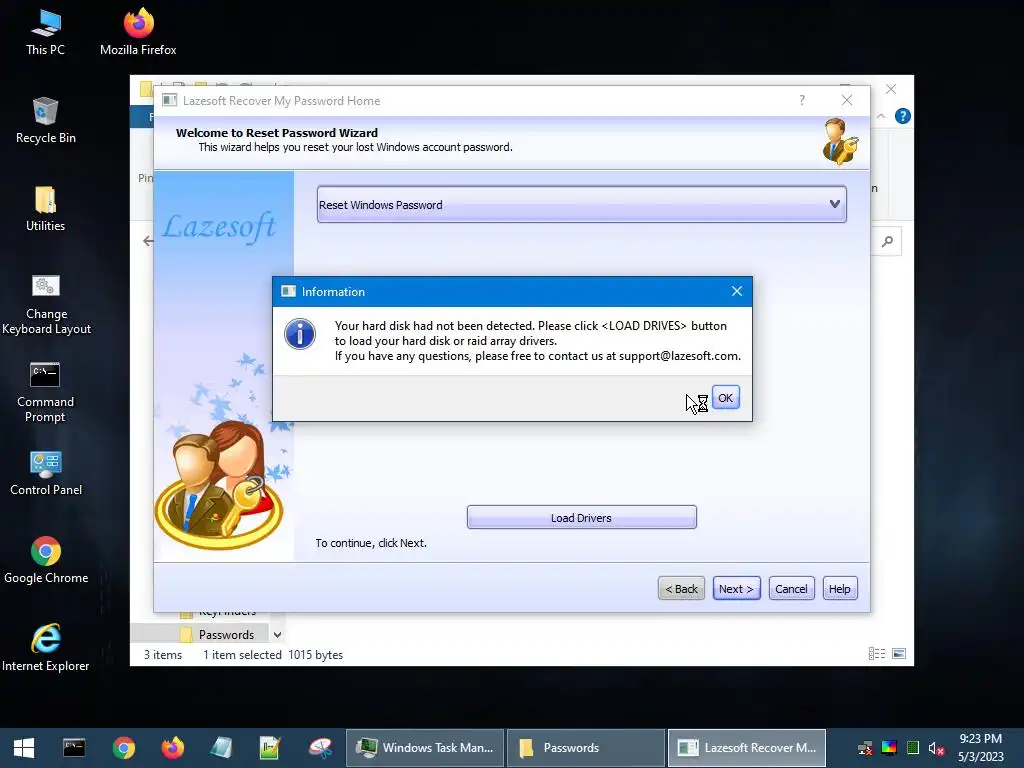Open the Reset Windows Password dropdown
This screenshot has width=1024, height=768.
tap(581, 204)
